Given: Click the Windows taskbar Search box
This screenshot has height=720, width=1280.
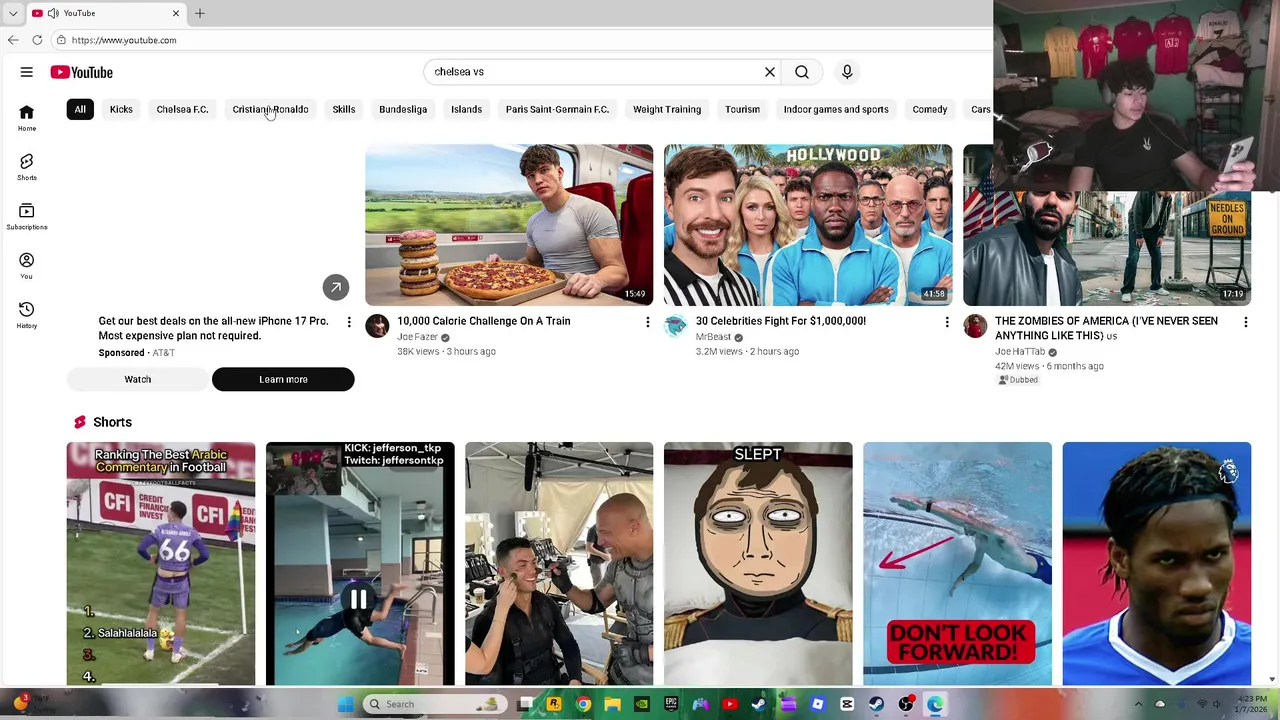Looking at the screenshot, I should pos(435,704).
